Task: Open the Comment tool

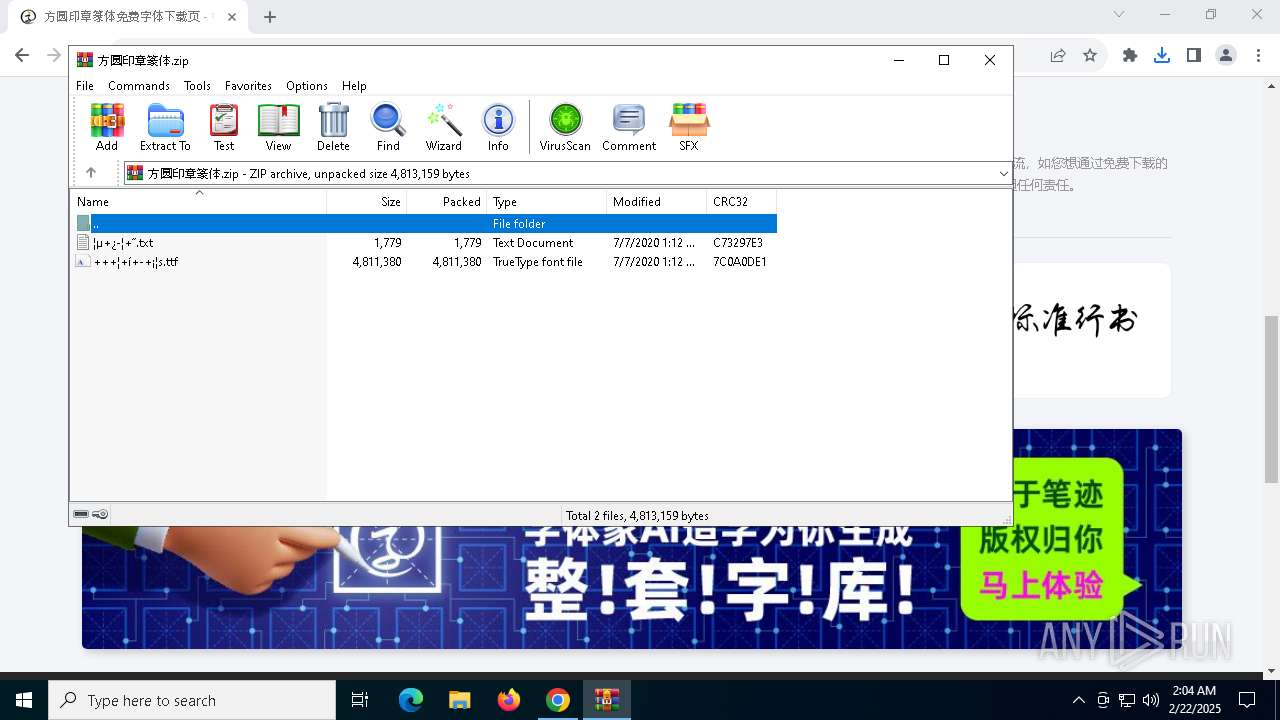Action: [629, 127]
